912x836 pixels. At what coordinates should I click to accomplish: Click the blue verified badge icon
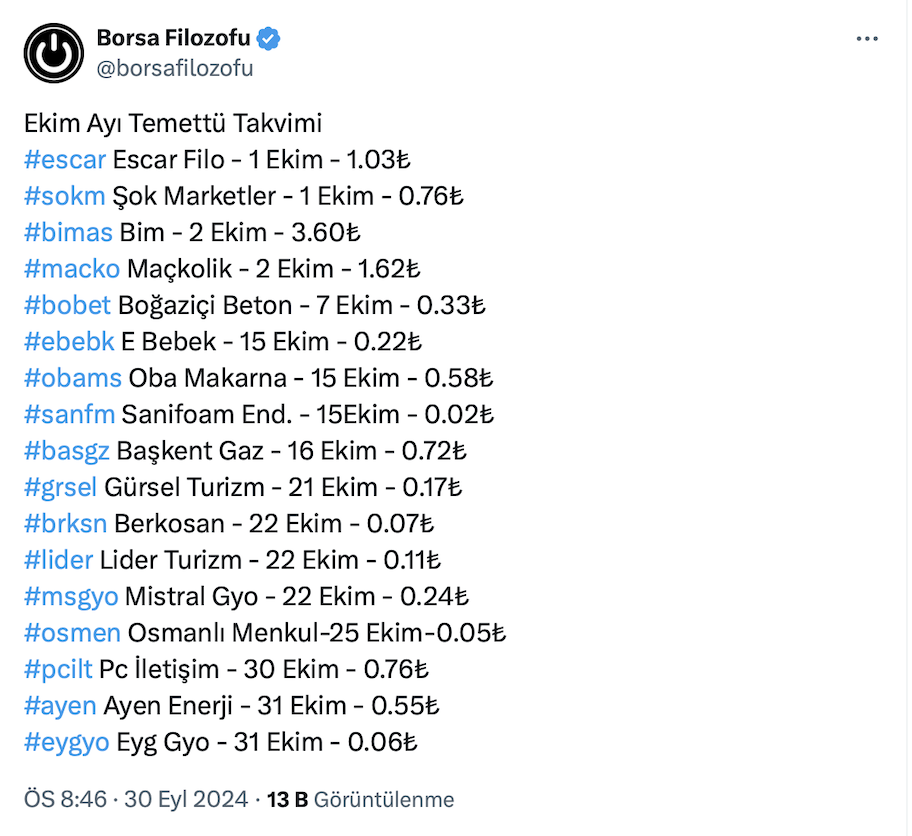(269, 39)
